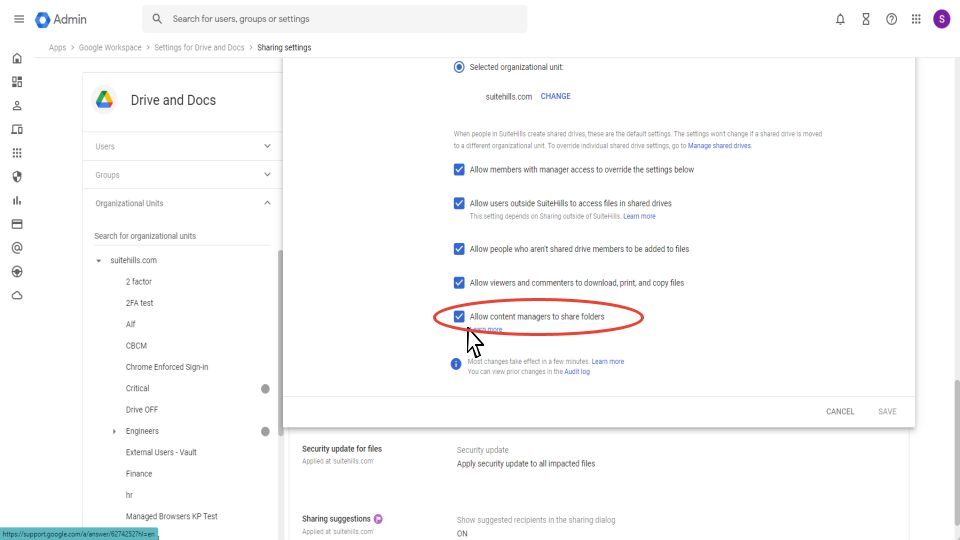
Task: Click the Google Admin logo
Action: (61, 20)
